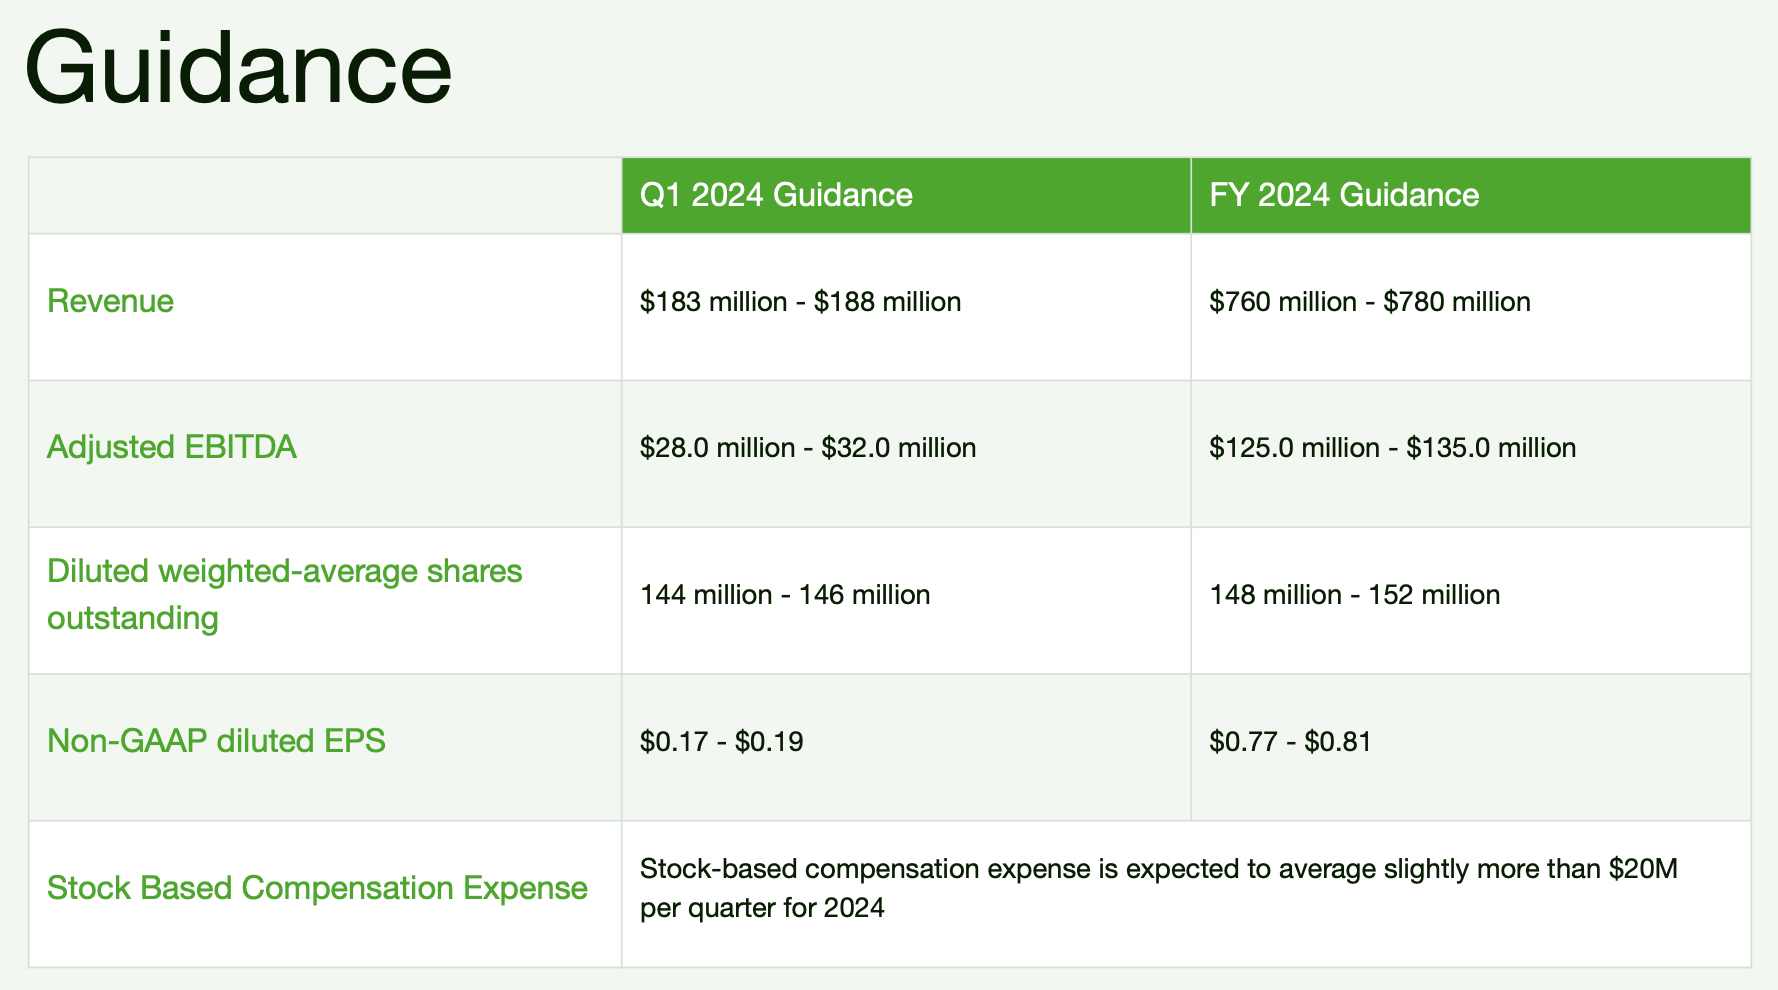Click the Guidance slide title
This screenshot has height=990, width=1778.
(238, 68)
